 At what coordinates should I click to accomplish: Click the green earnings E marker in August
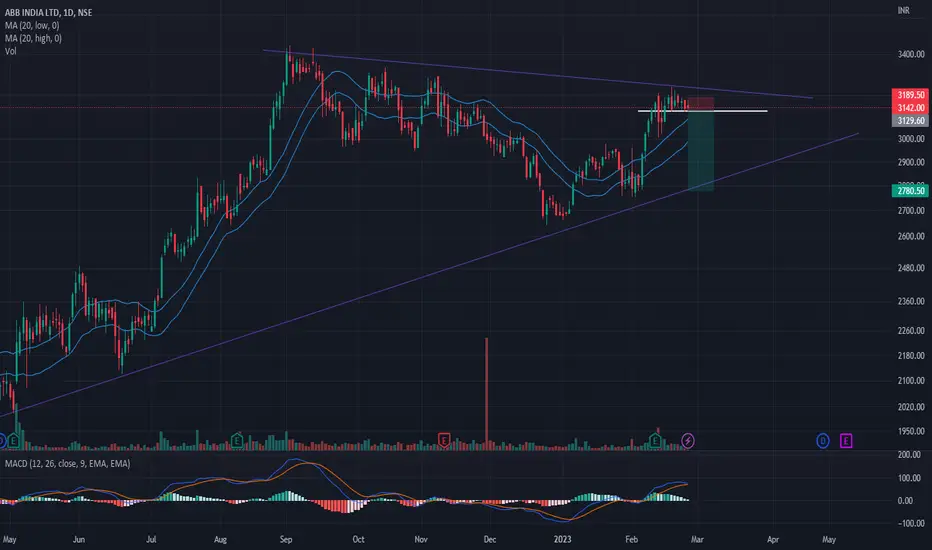(x=237, y=441)
